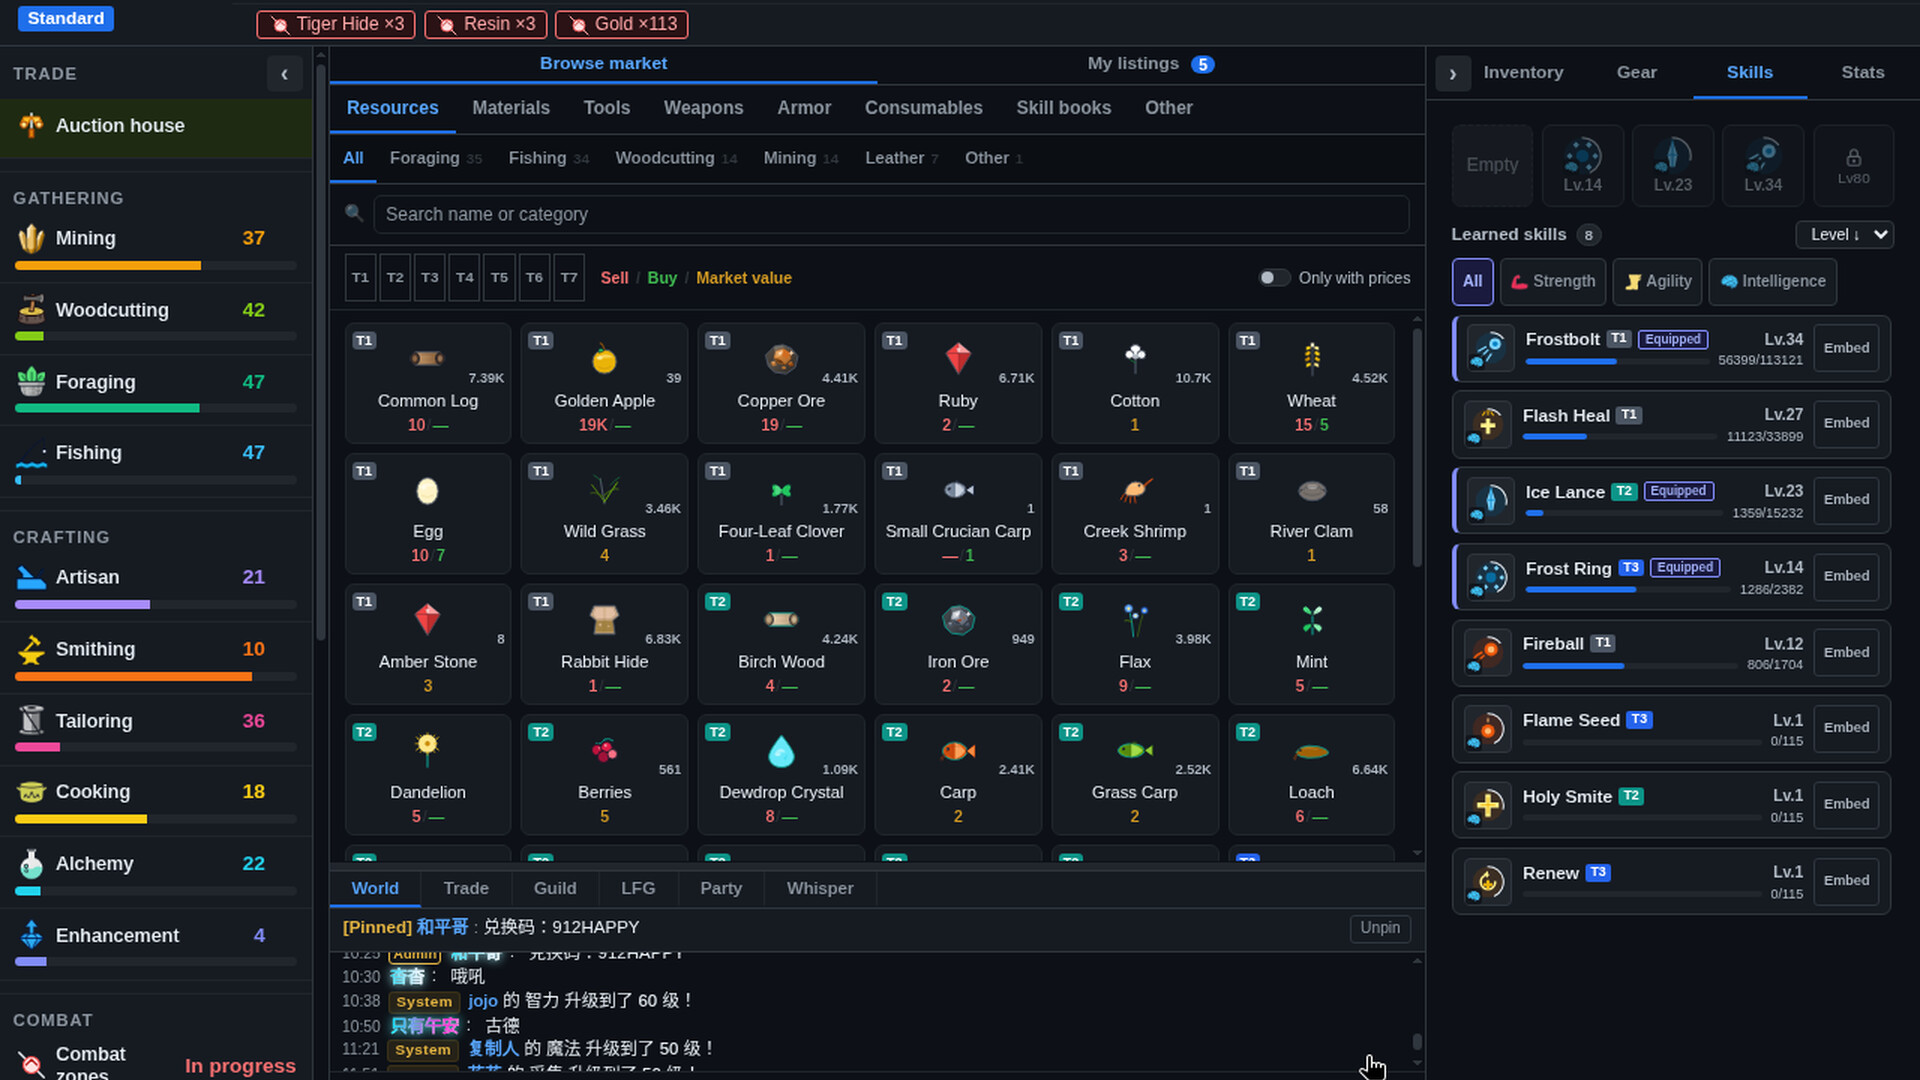Filter learned skills by Intelligence

(1773, 282)
